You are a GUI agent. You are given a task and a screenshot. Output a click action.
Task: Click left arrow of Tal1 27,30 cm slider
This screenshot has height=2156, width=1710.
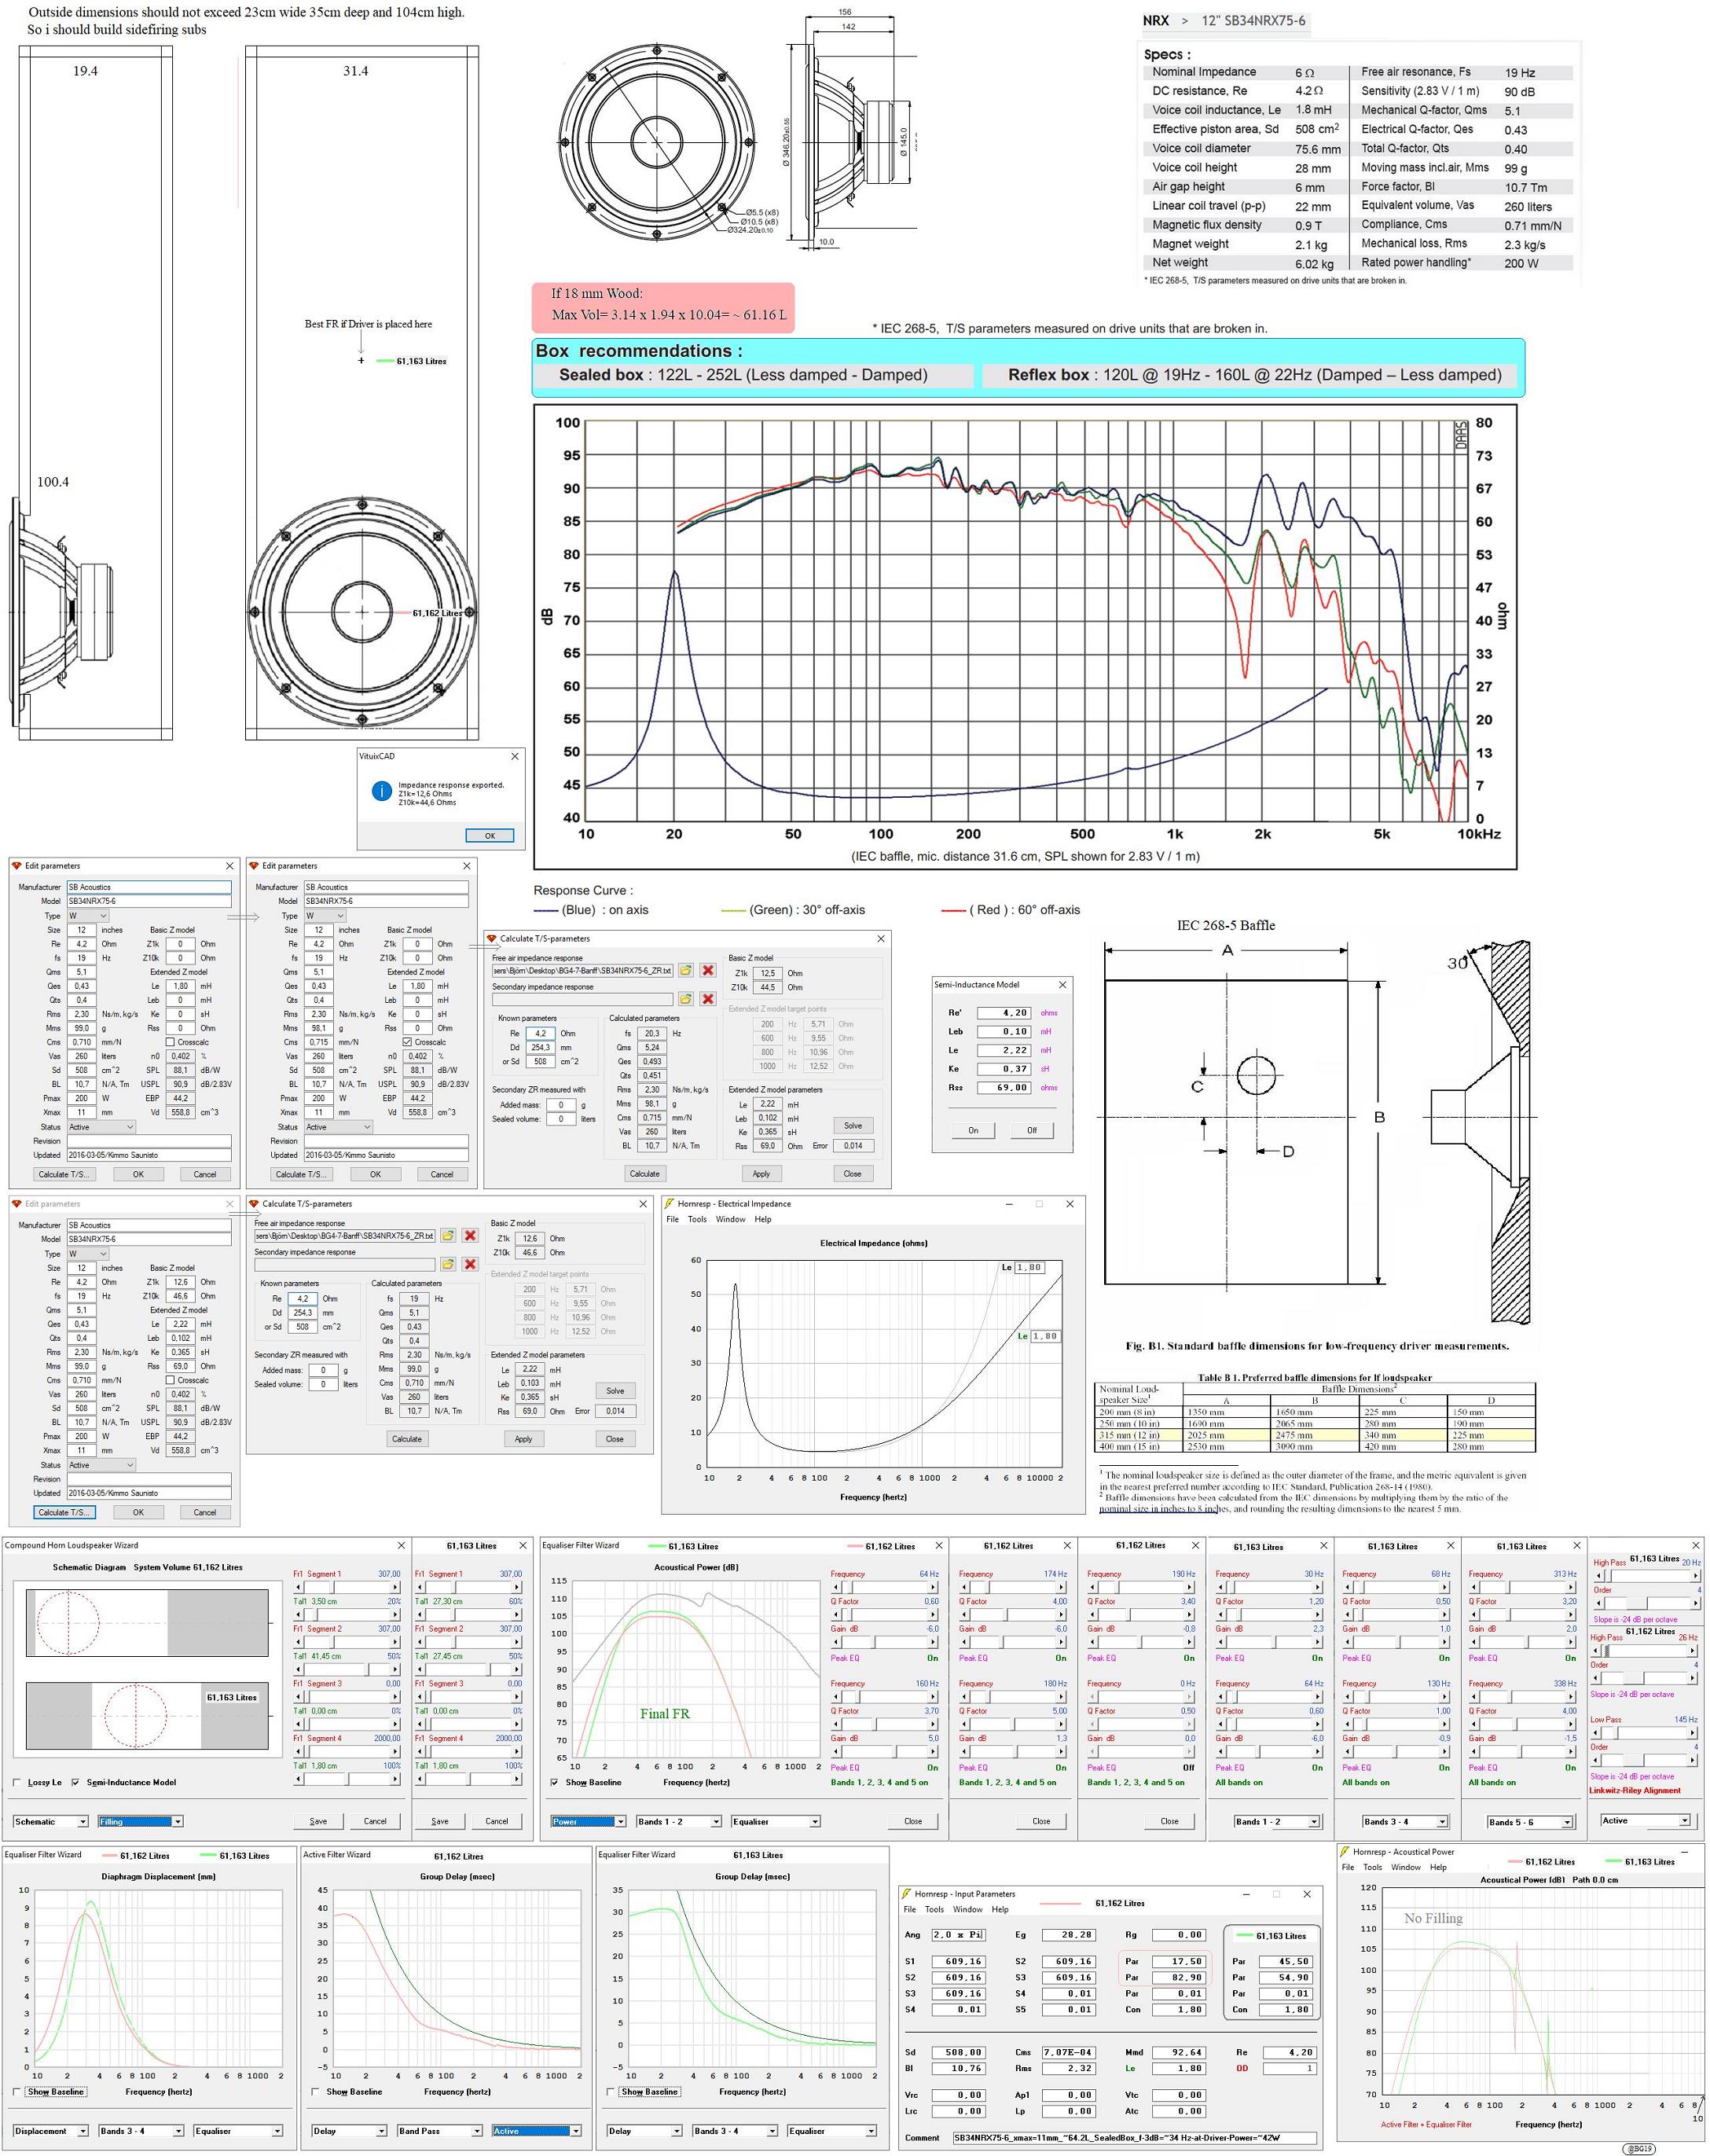coord(419,1615)
